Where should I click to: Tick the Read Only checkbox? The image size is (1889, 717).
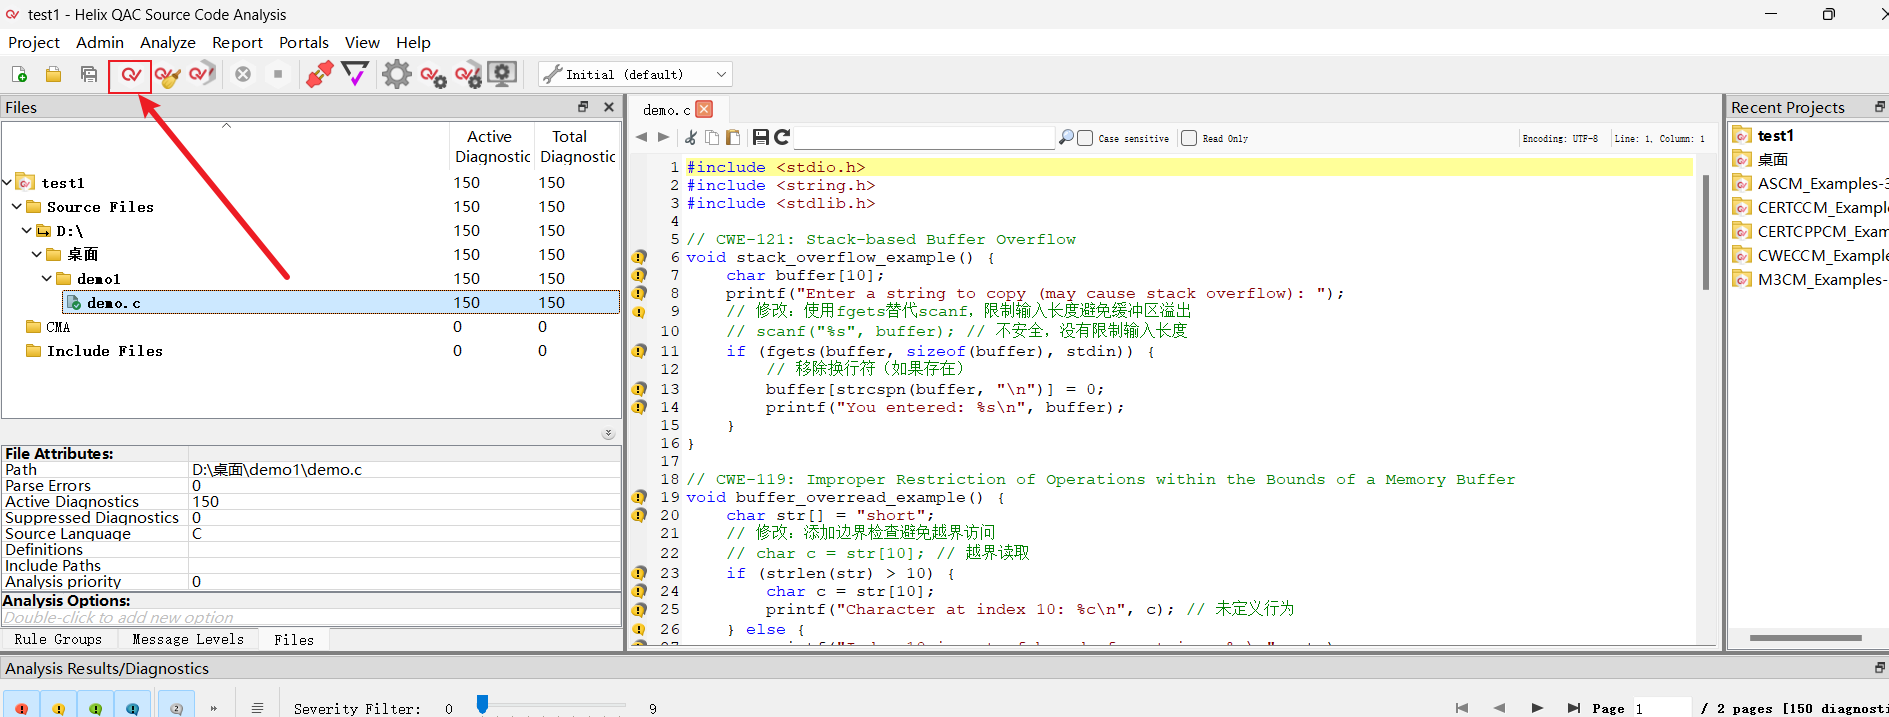[x=1189, y=138]
